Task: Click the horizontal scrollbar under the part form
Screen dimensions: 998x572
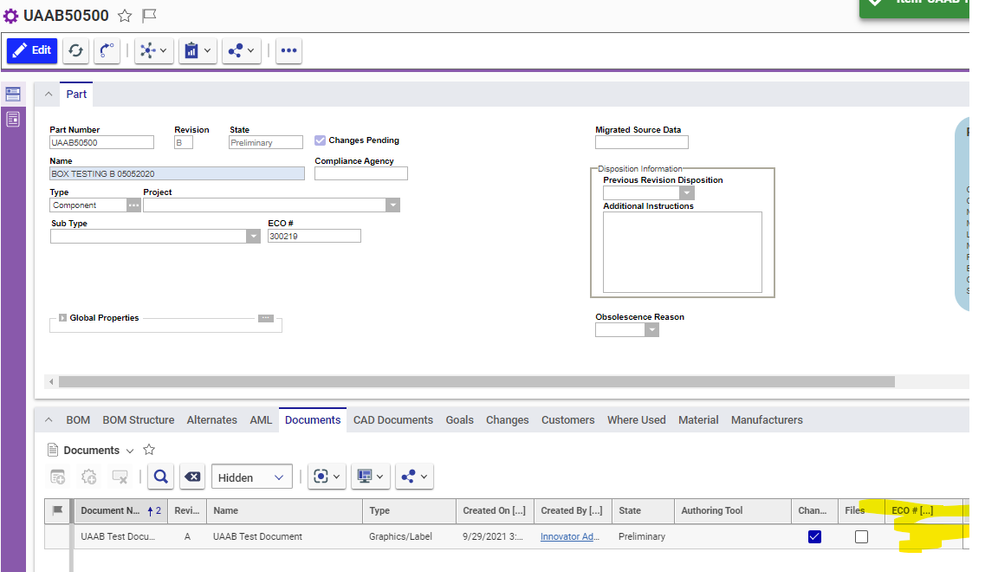Action: click(x=476, y=382)
